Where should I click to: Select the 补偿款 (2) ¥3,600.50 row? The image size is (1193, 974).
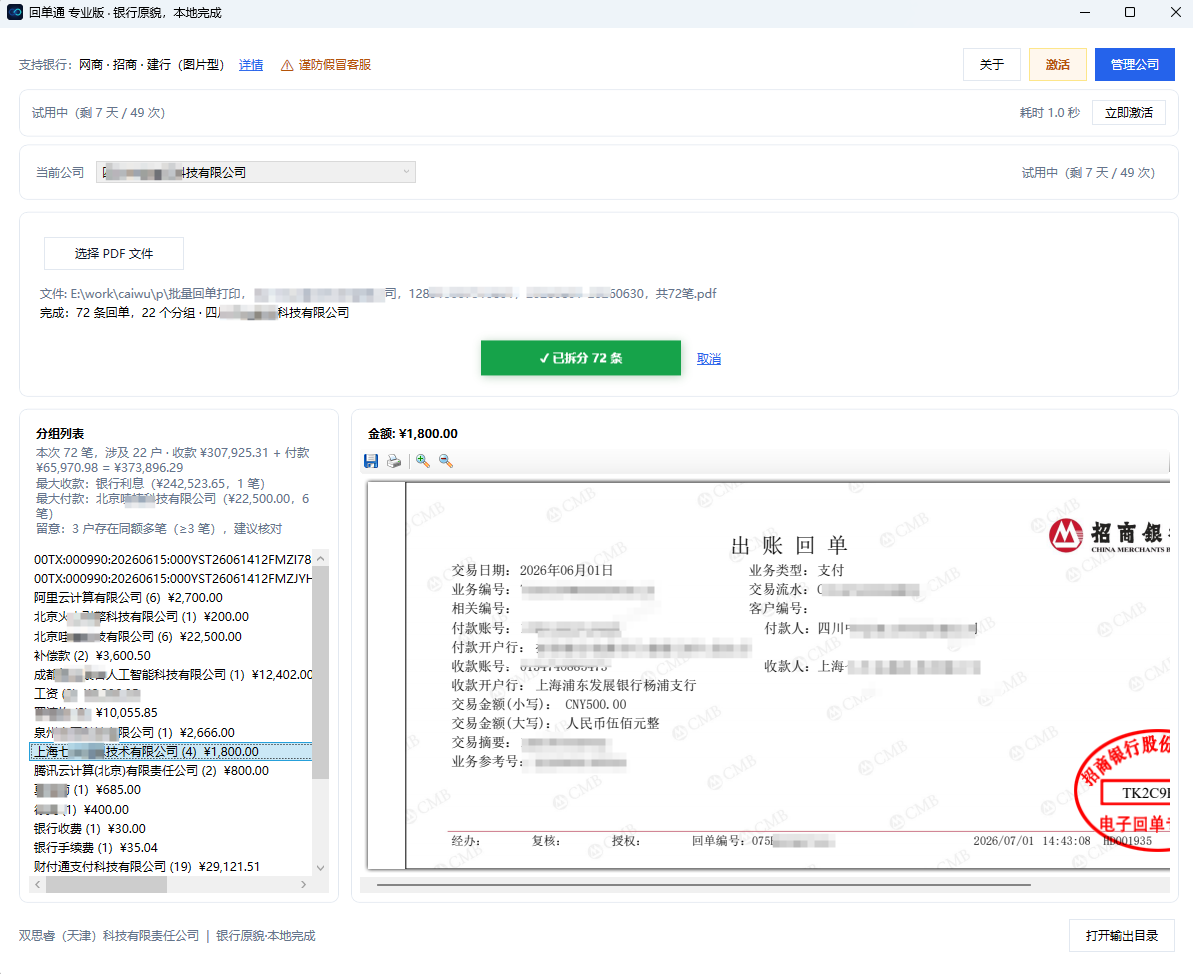click(172, 655)
